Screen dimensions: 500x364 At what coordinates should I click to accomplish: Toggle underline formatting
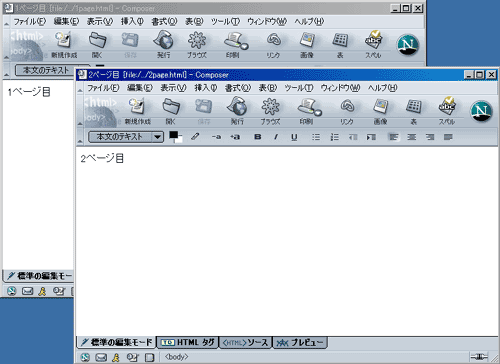294,137
